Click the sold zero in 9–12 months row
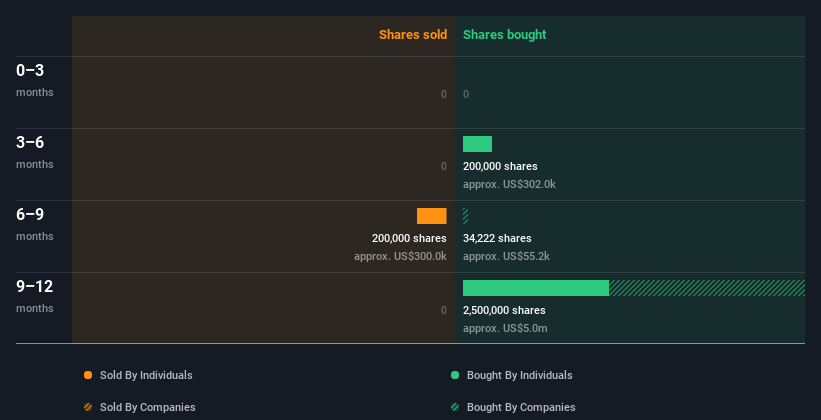Viewport: 821px width, 420px height. [444, 311]
